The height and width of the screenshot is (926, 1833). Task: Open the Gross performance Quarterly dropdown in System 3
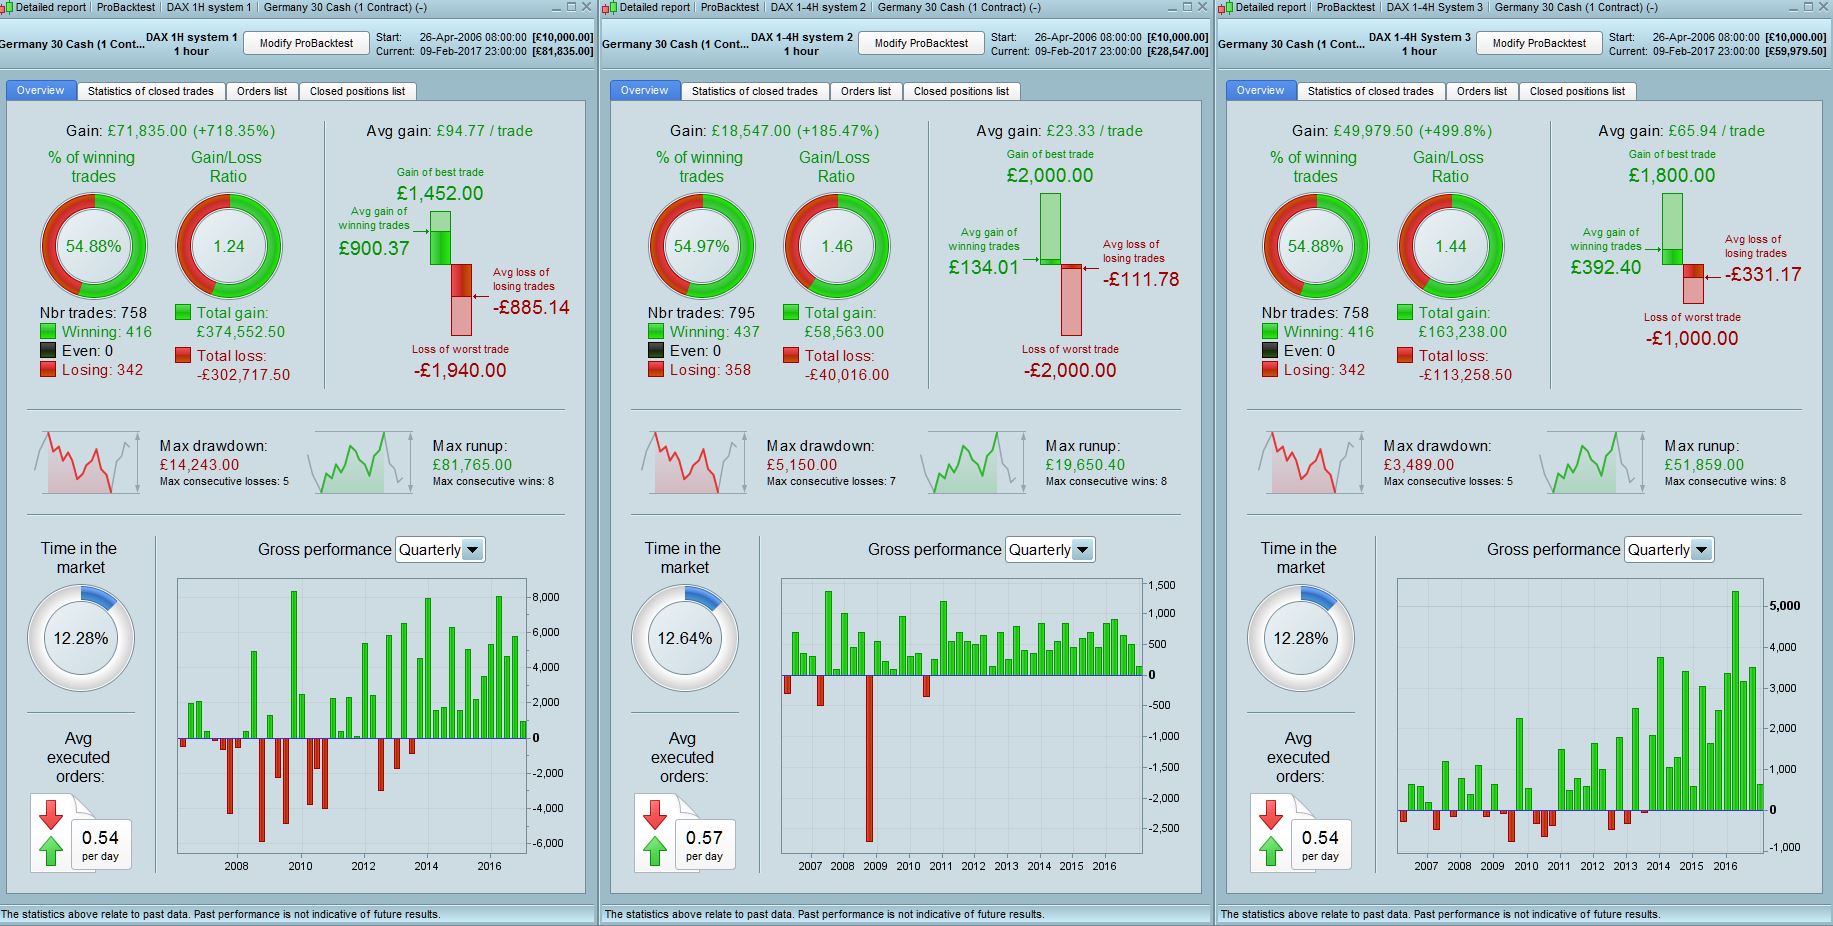coord(1669,549)
